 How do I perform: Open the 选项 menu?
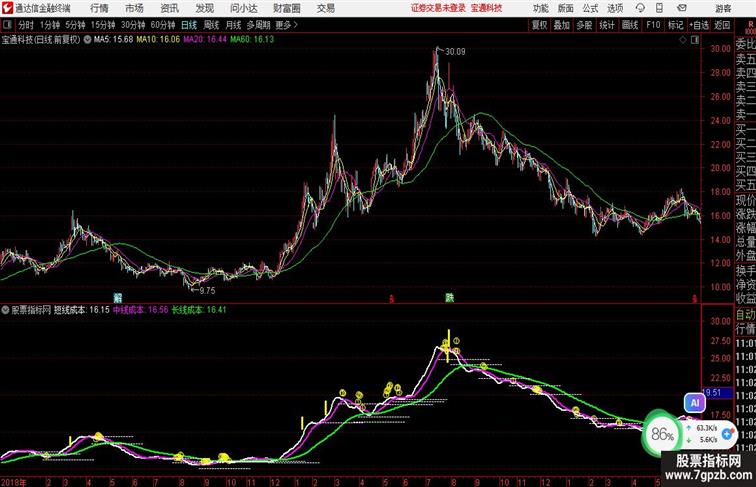615,8
